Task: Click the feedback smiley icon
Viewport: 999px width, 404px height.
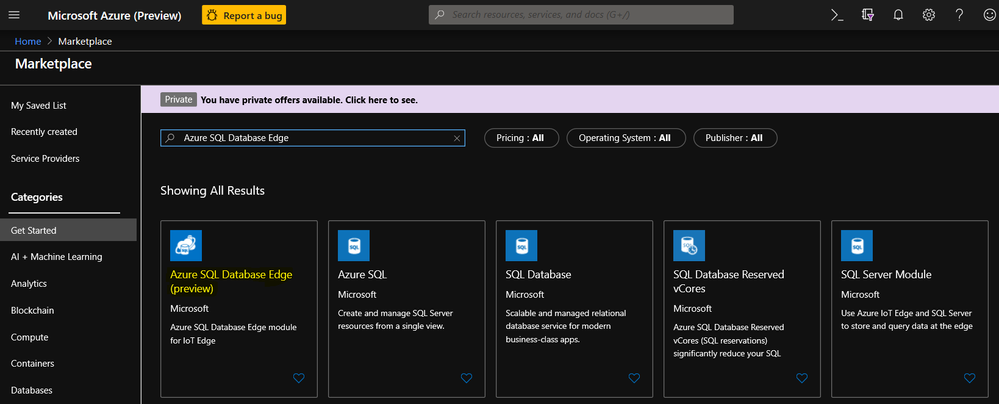Action: pos(989,15)
